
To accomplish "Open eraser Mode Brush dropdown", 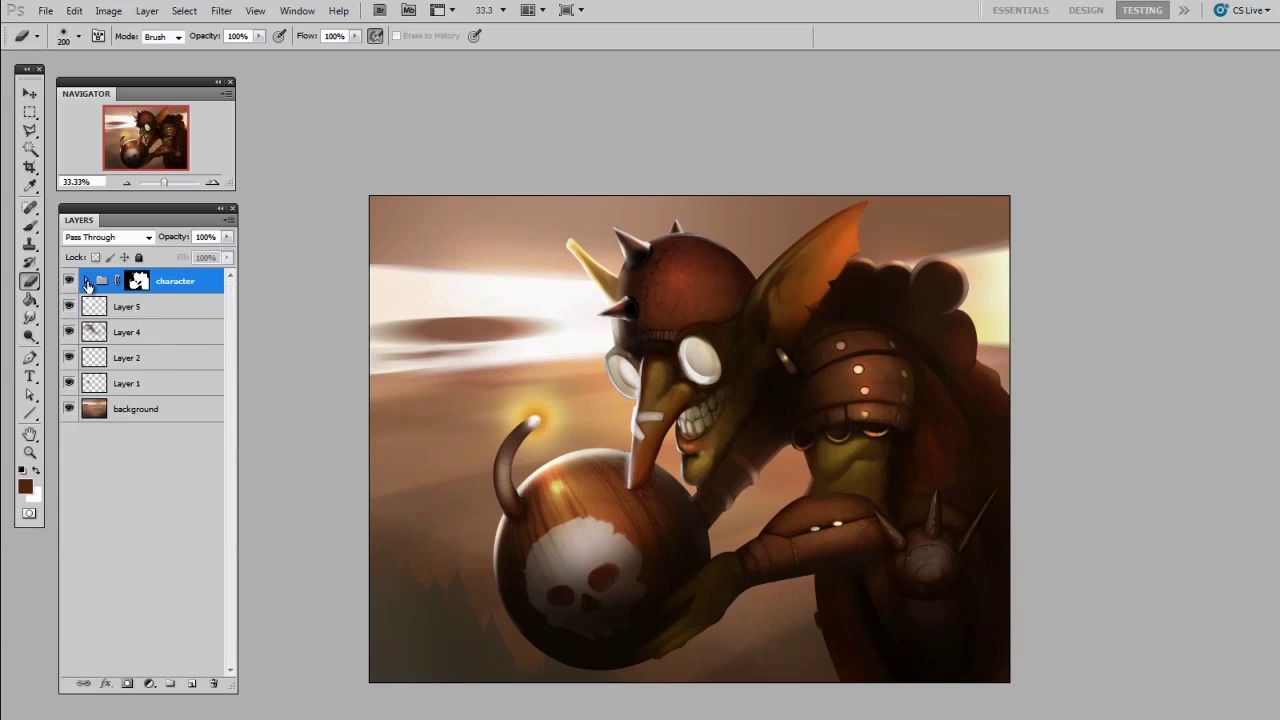I will point(164,37).
